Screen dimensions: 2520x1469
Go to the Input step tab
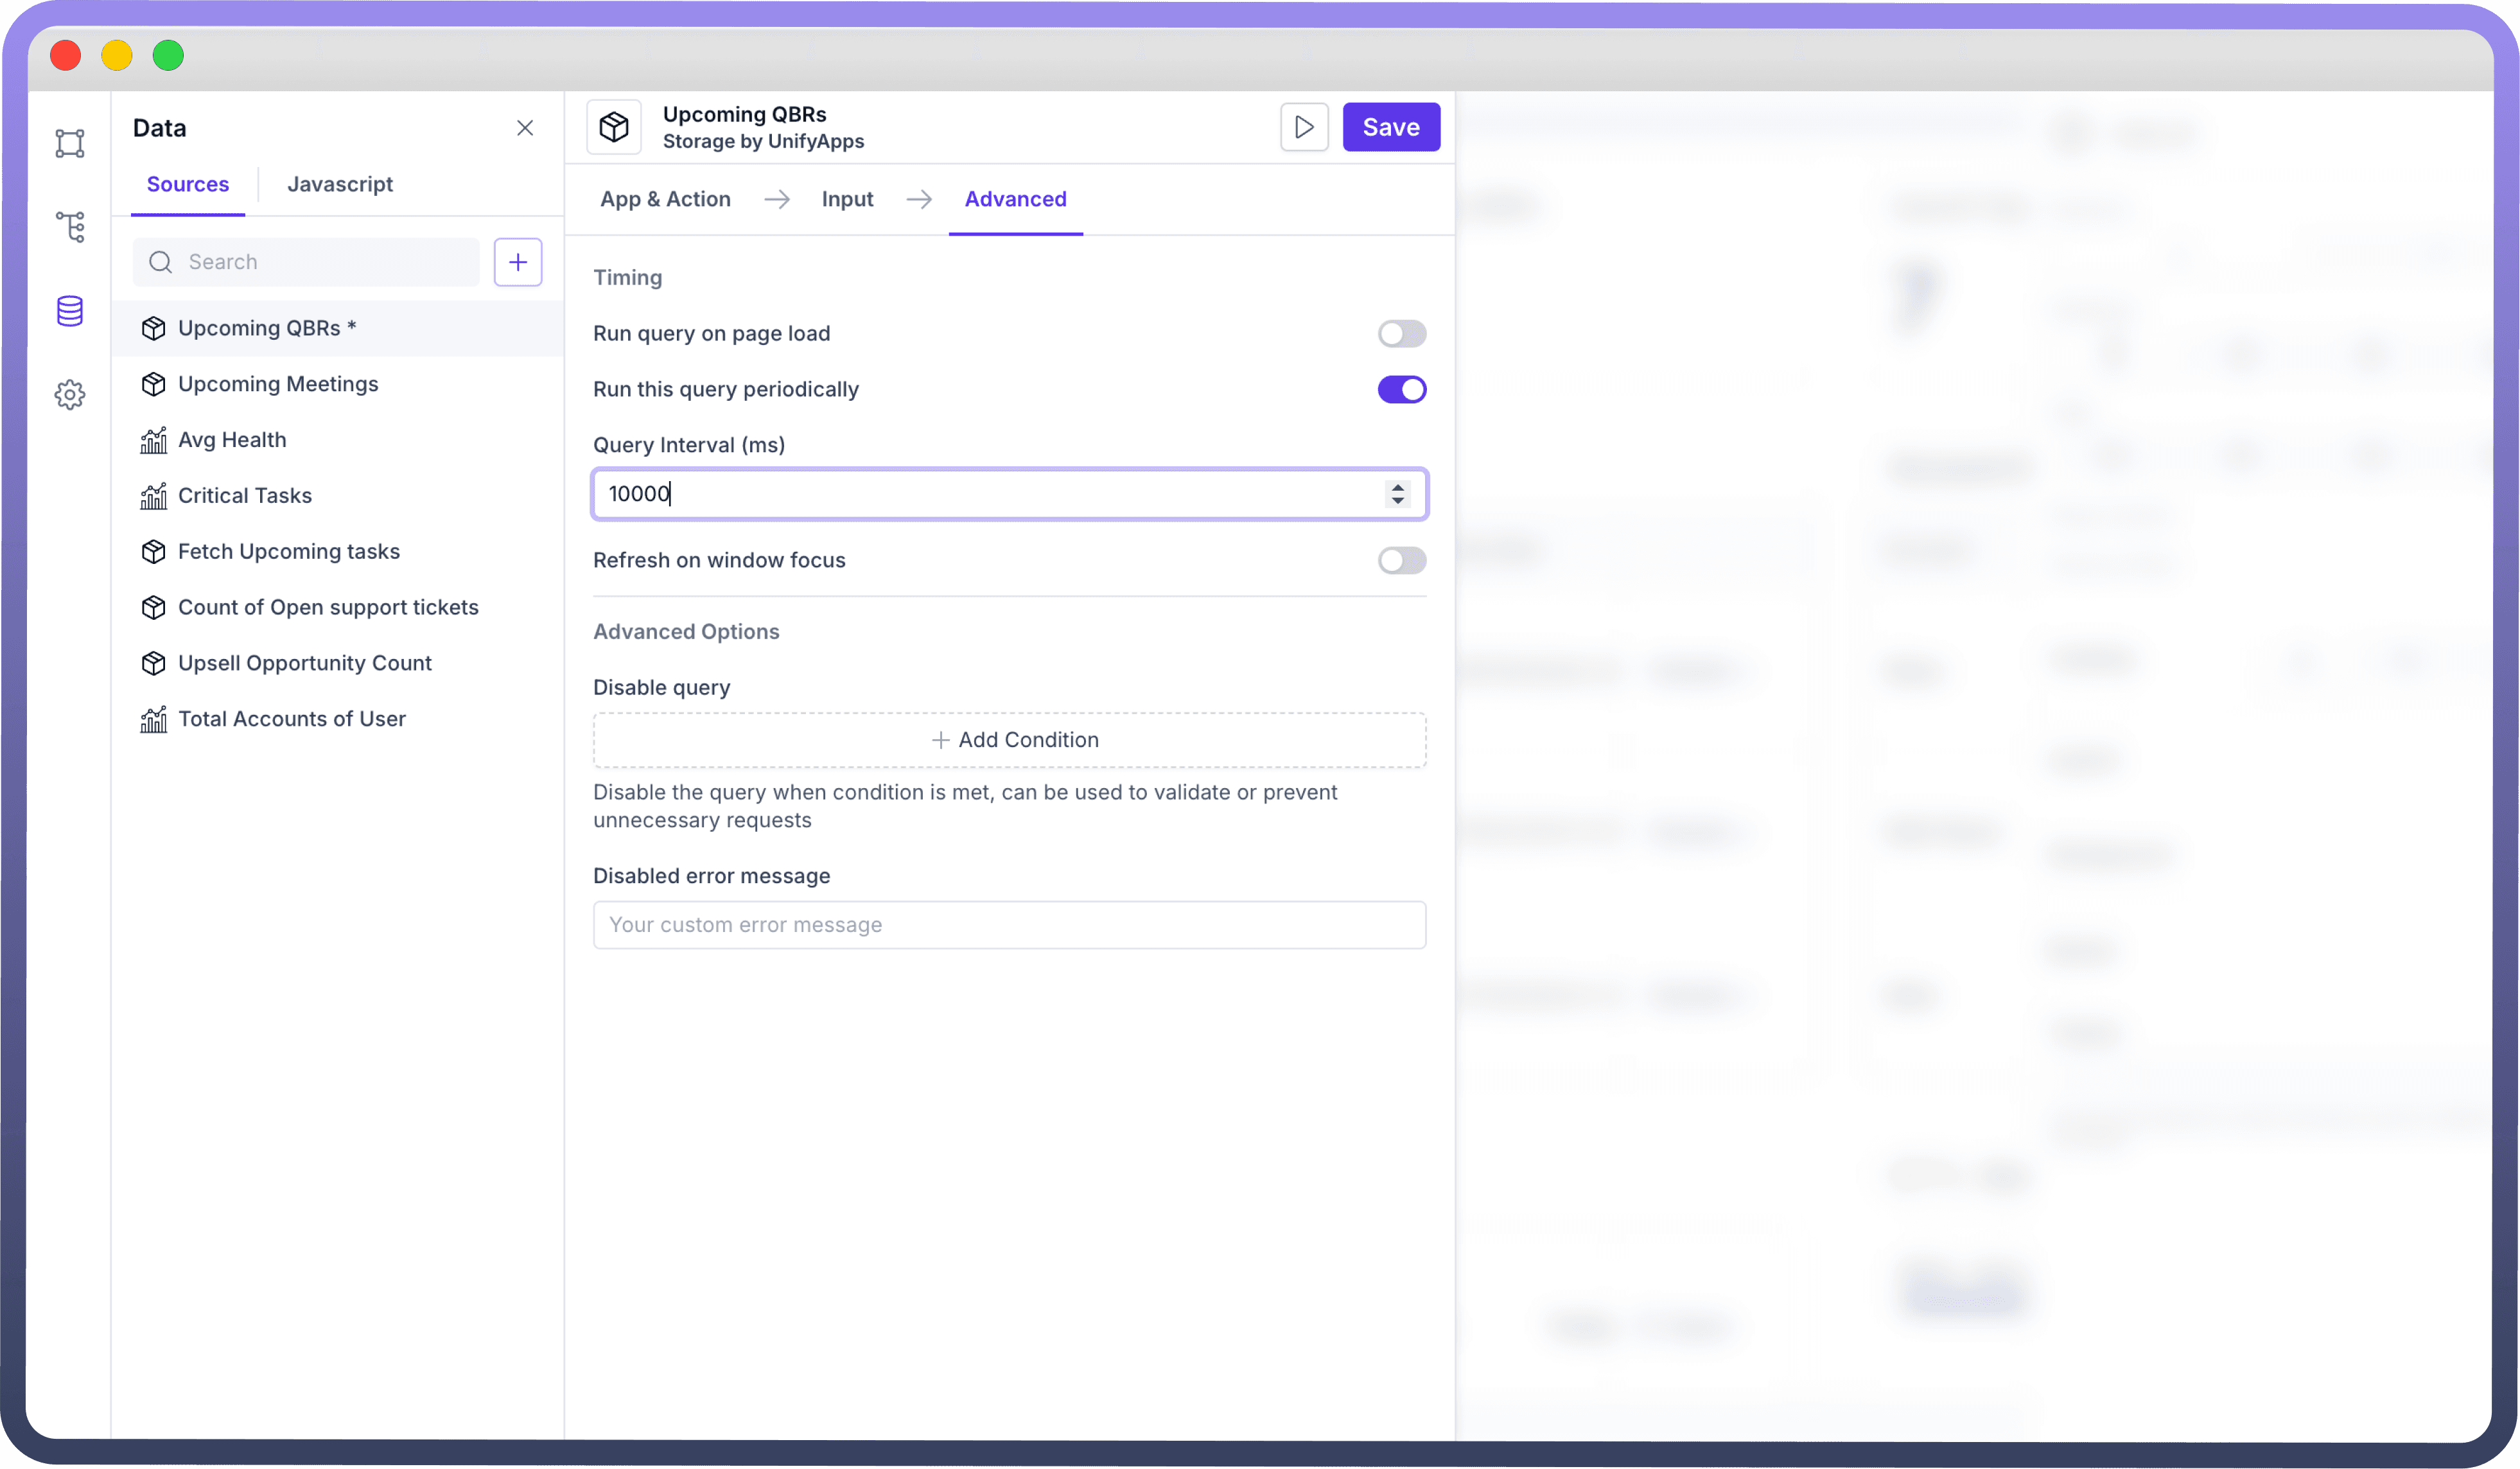pyautogui.click(x=847, y=199)
